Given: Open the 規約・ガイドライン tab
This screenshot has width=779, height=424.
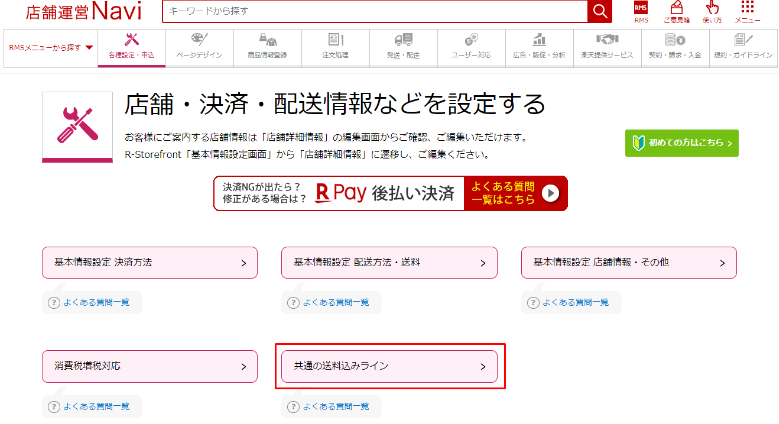Looking at the screenshot, I should point(744,48).
